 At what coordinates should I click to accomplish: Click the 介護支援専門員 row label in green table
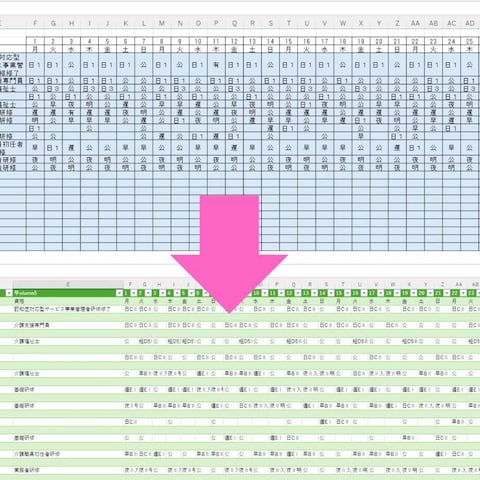[32, 325]
